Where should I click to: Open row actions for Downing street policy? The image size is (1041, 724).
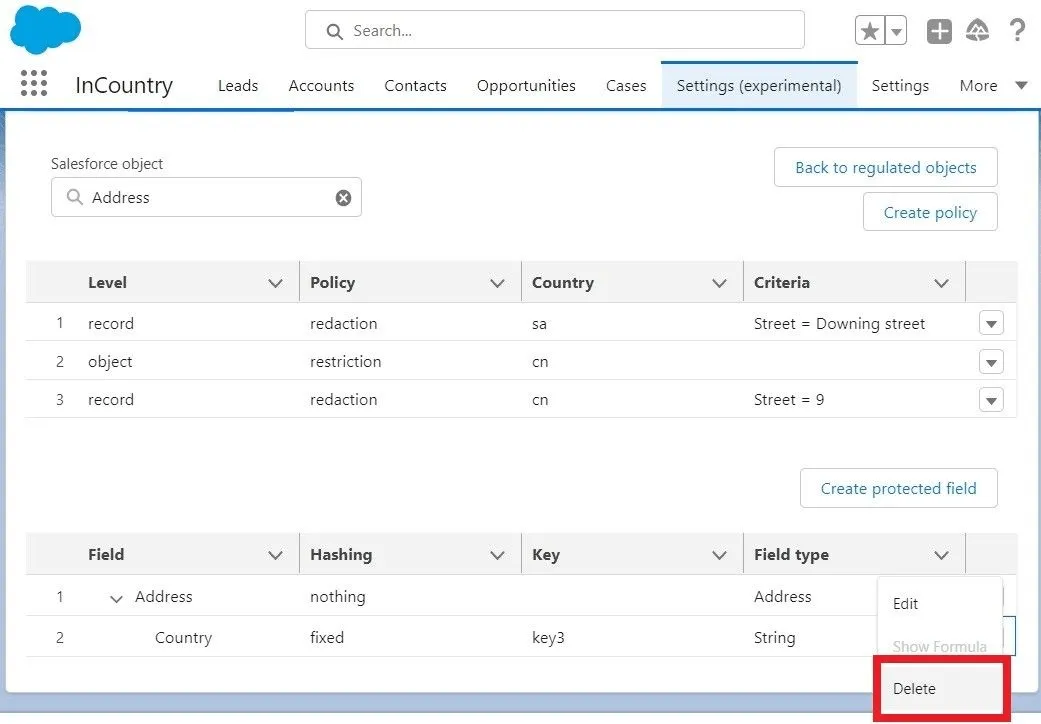[x=990, y=324]
